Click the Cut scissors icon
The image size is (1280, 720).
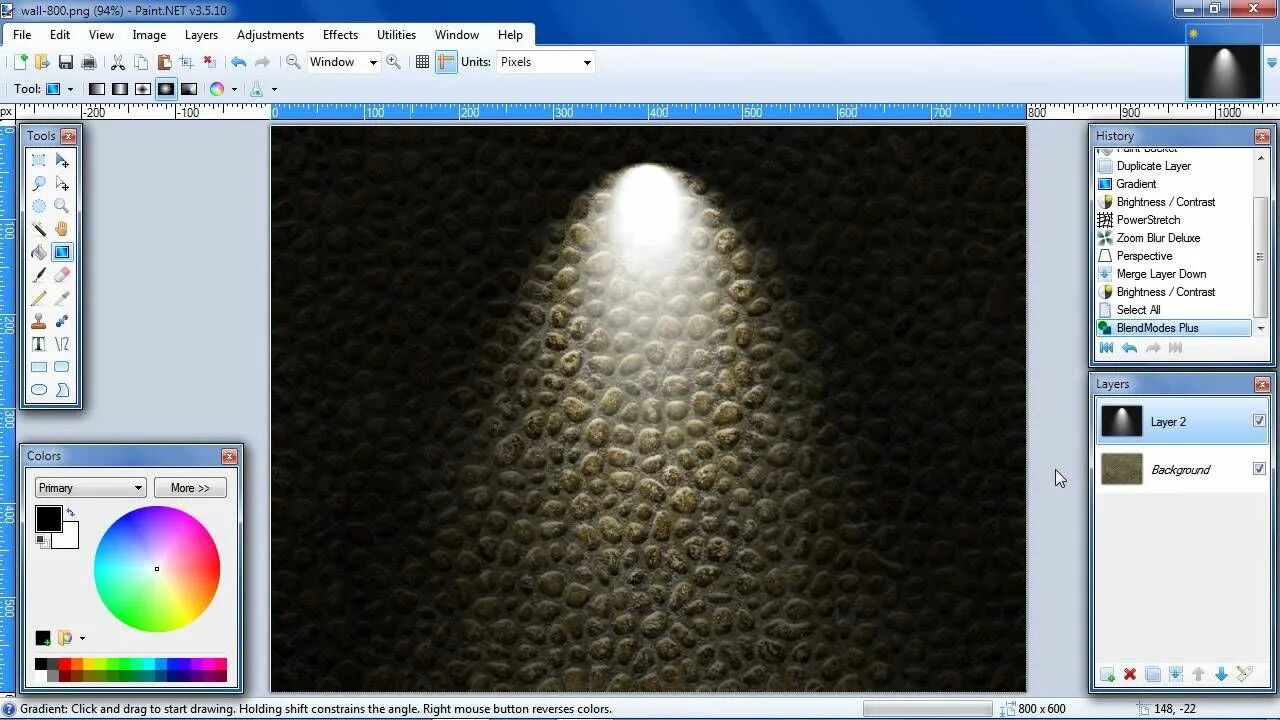click(x=118, y=62)
